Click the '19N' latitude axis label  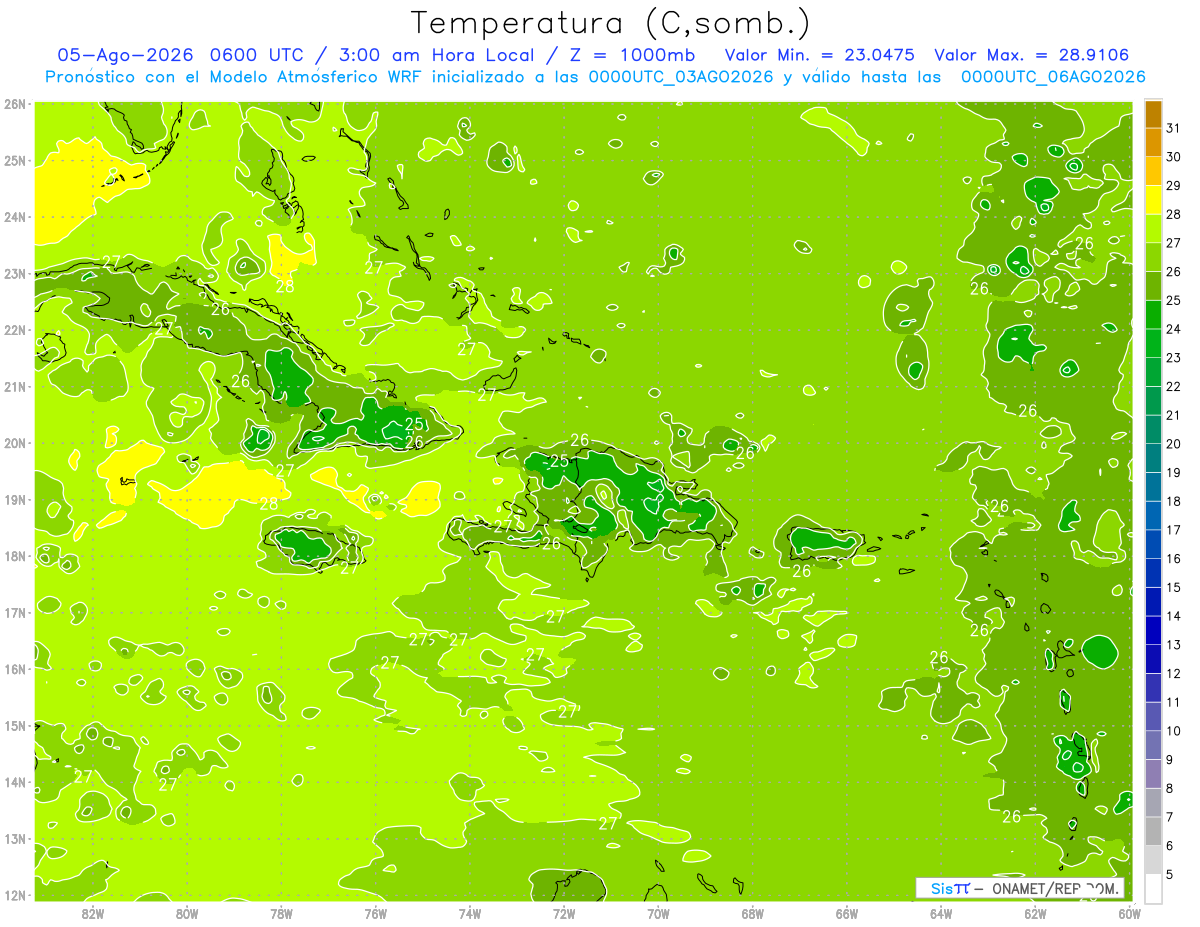(x=14, y=500)
